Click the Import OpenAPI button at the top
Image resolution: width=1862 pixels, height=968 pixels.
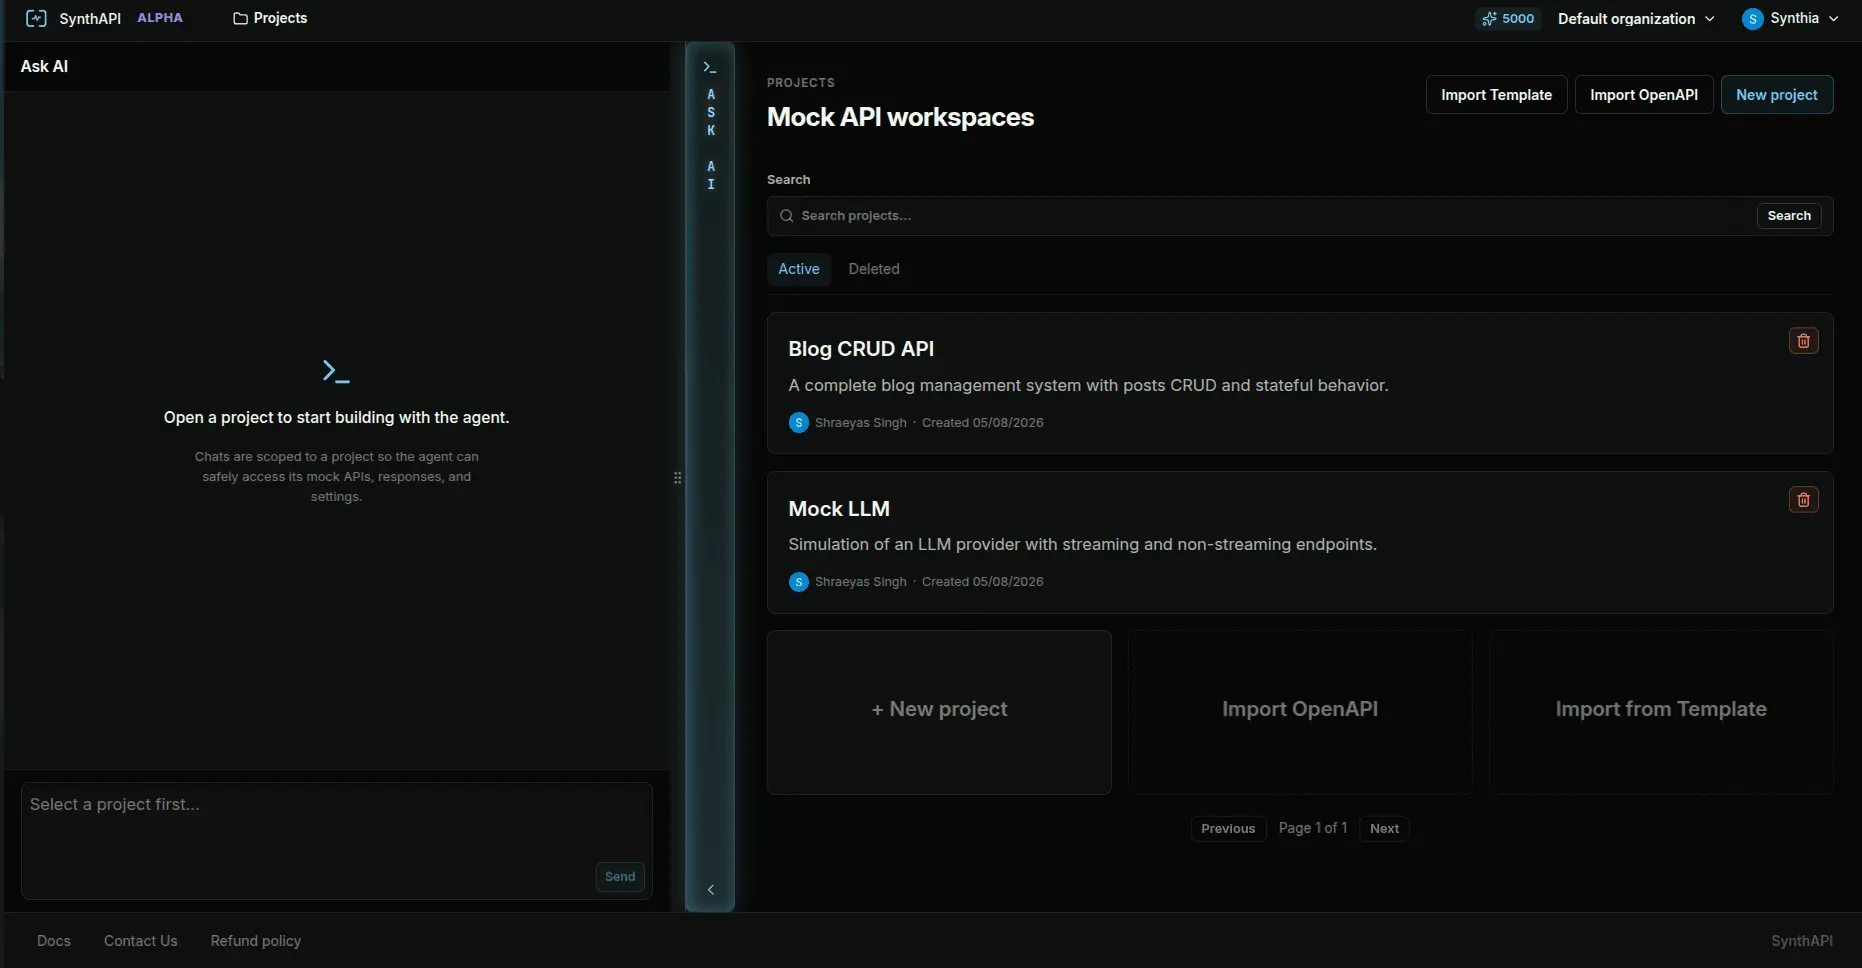(x=1644, y=95)
